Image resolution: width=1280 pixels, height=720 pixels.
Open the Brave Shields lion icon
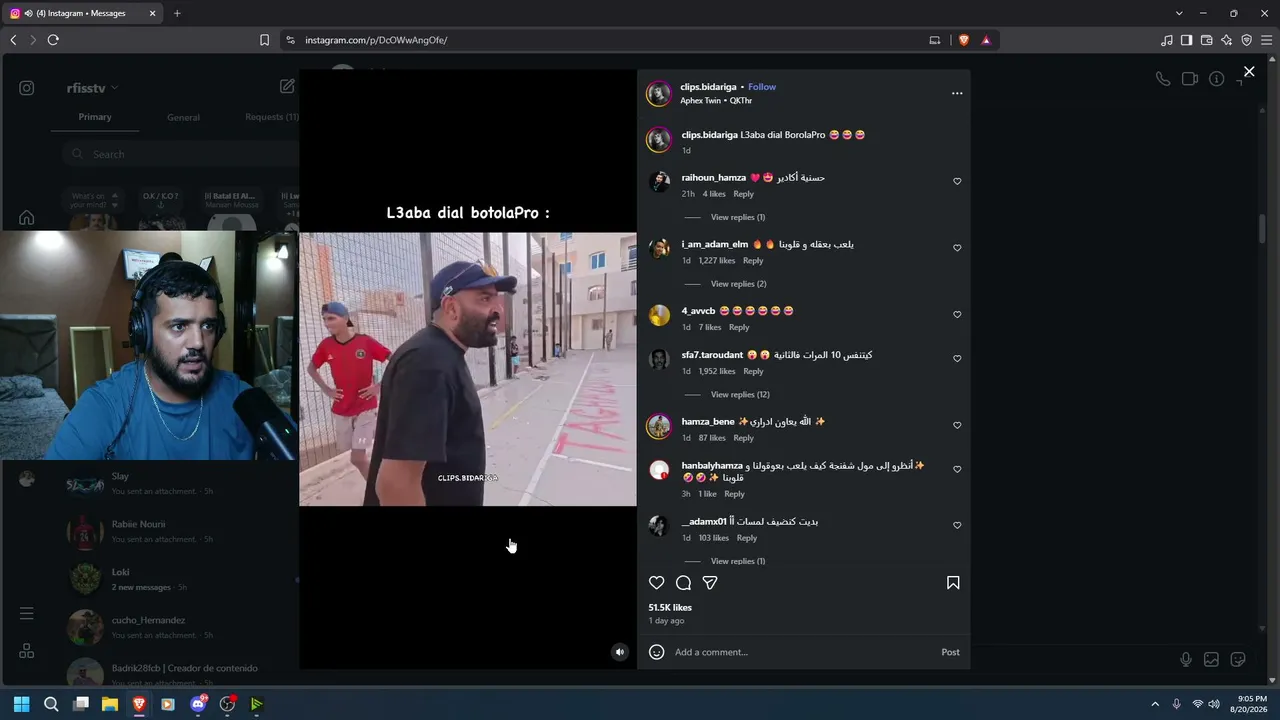point(964,40)
